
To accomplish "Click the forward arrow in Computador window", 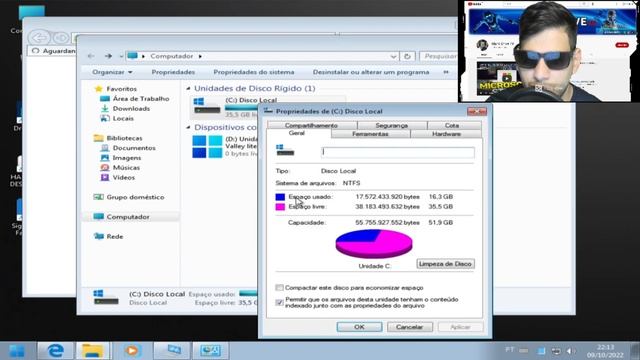I will tap(108, 56).
